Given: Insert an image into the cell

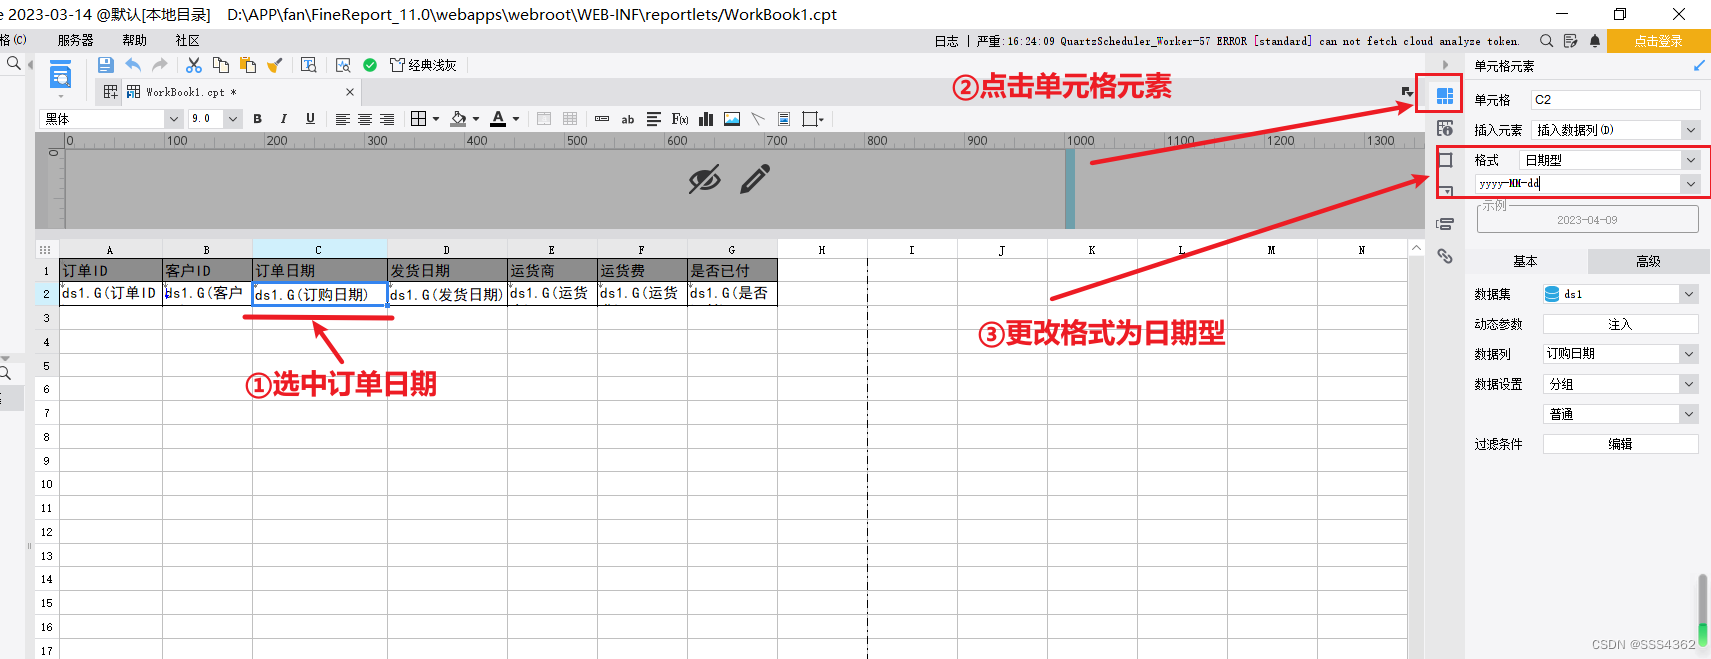Looking at the screenshot, I should (732, 119).
